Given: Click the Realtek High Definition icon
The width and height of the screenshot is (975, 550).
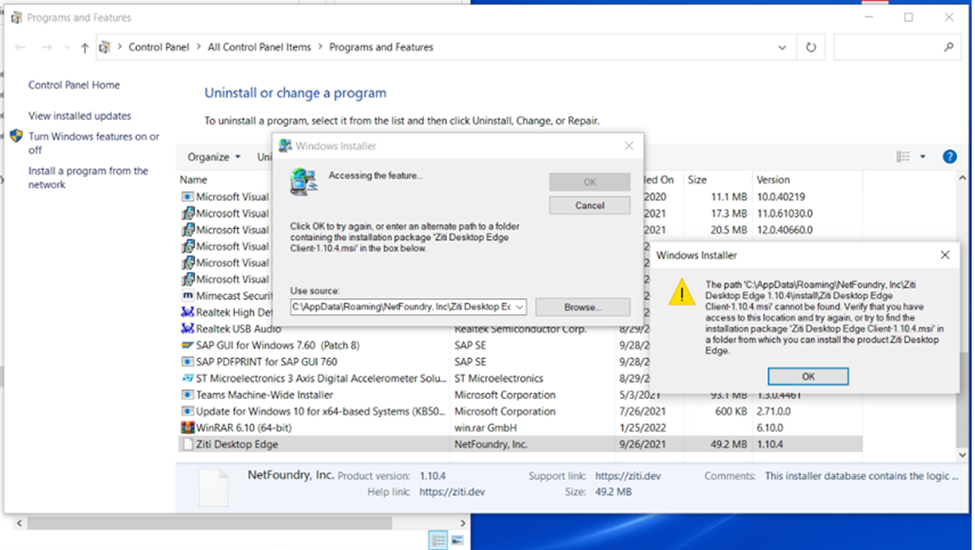Looking at the screenshot, I should (187, 312).
